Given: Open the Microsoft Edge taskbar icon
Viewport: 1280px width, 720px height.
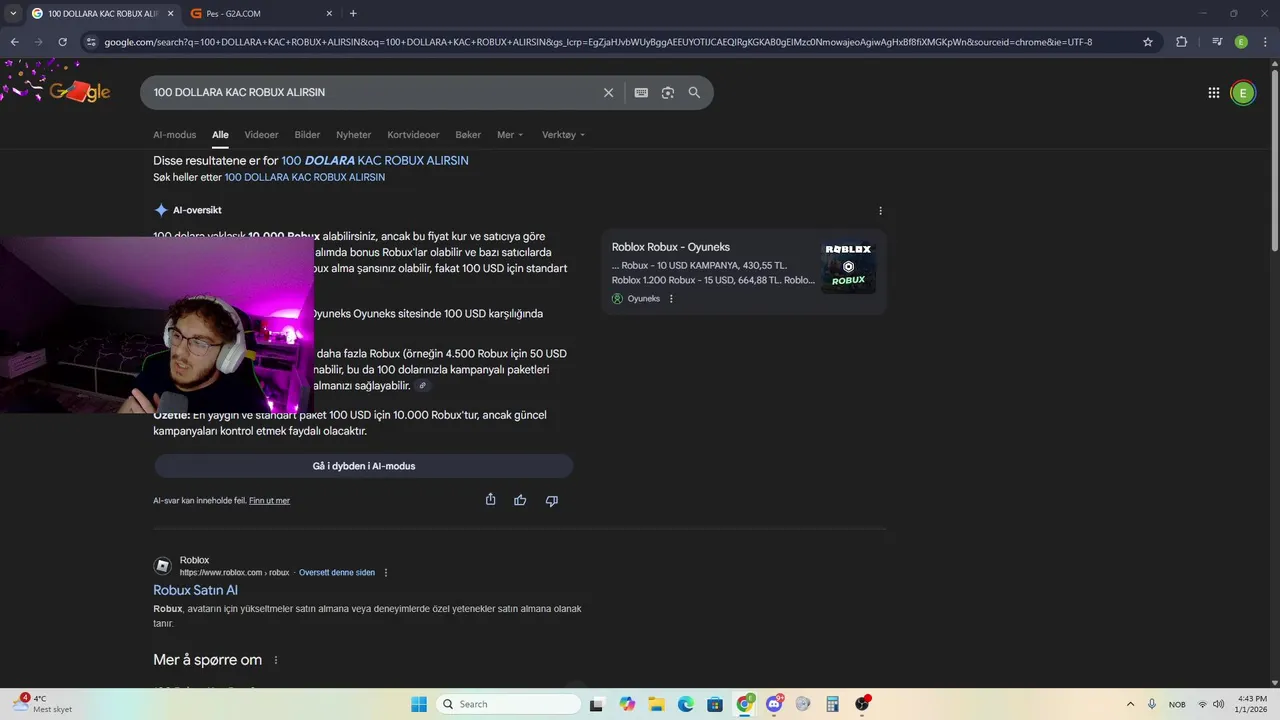Looking at the screenshot, I should [x=686, y=704].
